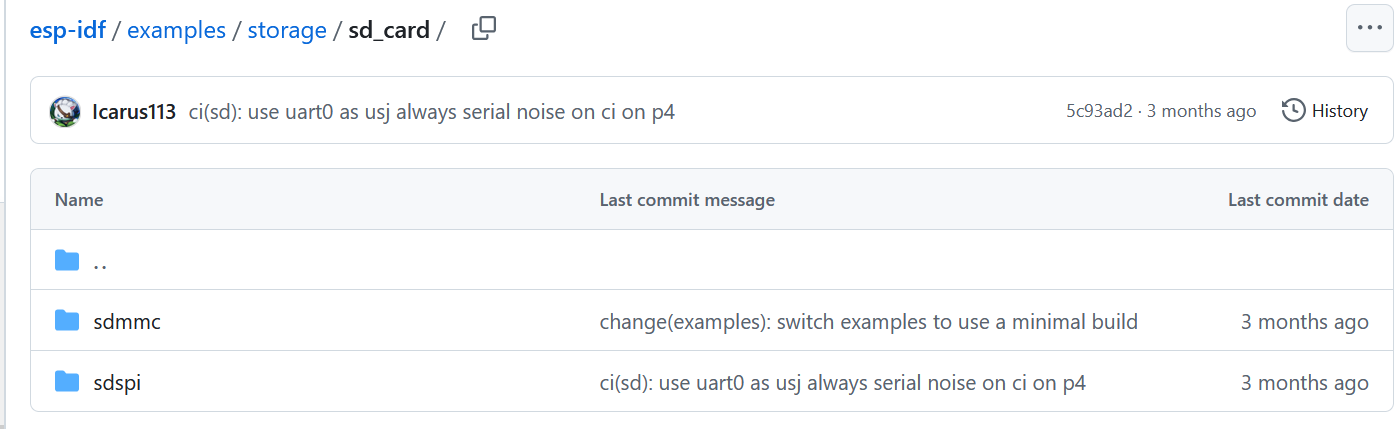Open the Icarus113 author profile link
Viewport: 1396px width, 429px height.
[134, 111]
